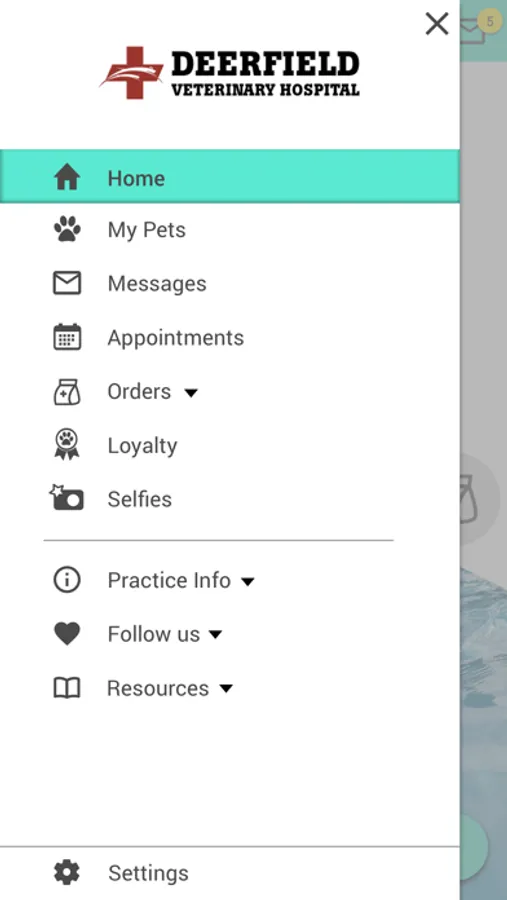The width and height of the screenshot is (507, 900).
Task: Expand the Resources dropdown arrow
Action: (x=226, y=689)
